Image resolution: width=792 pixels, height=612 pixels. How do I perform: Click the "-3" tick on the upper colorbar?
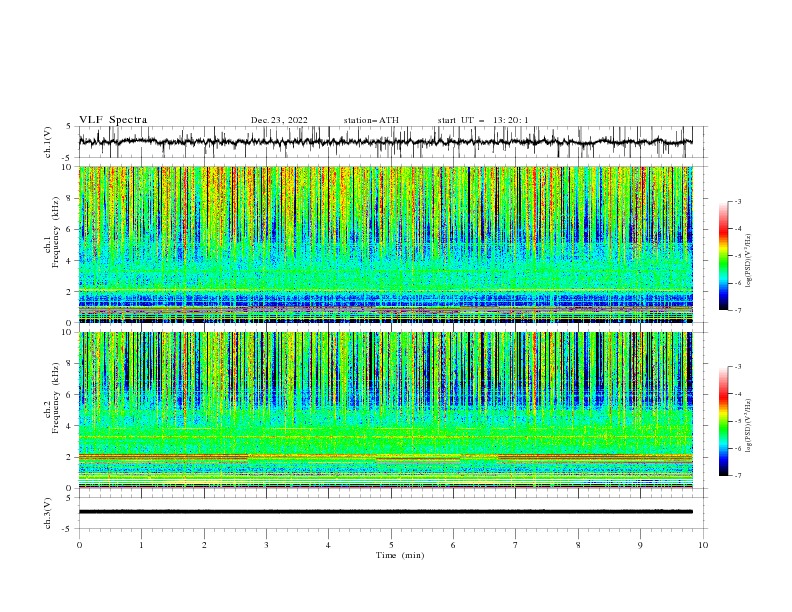738,201
